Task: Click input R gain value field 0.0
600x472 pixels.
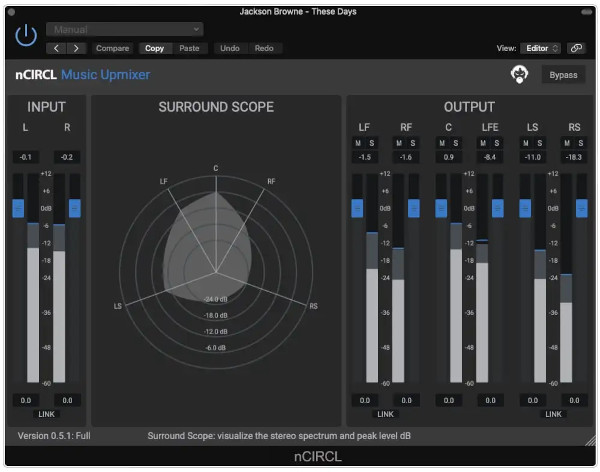Action: pos(67,400)
